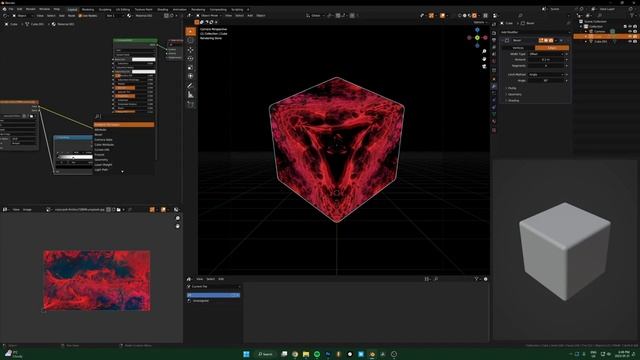Select the Add Cube tool in viewport toolbar

(x=191, y=104)
